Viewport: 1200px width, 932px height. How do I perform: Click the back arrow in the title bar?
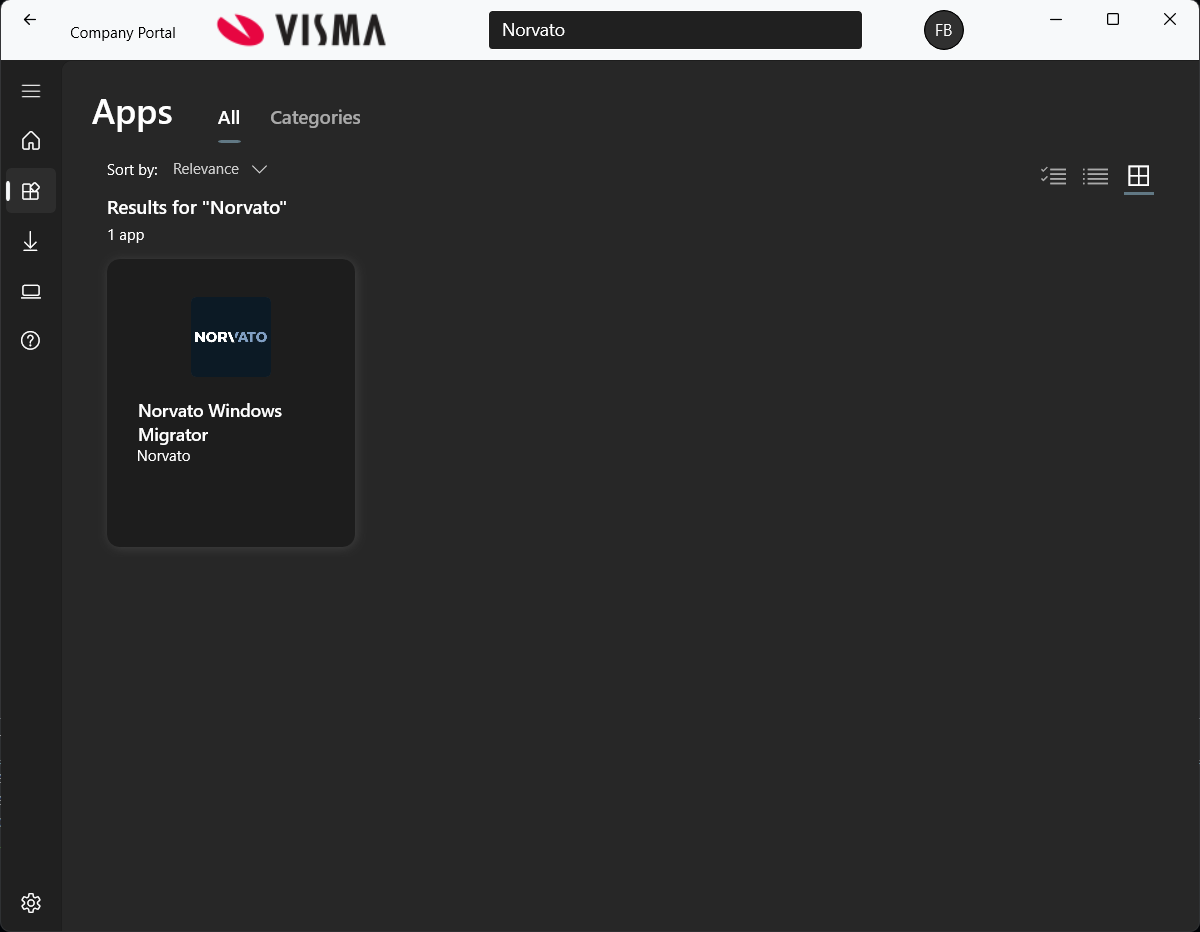tap(29, 19)
